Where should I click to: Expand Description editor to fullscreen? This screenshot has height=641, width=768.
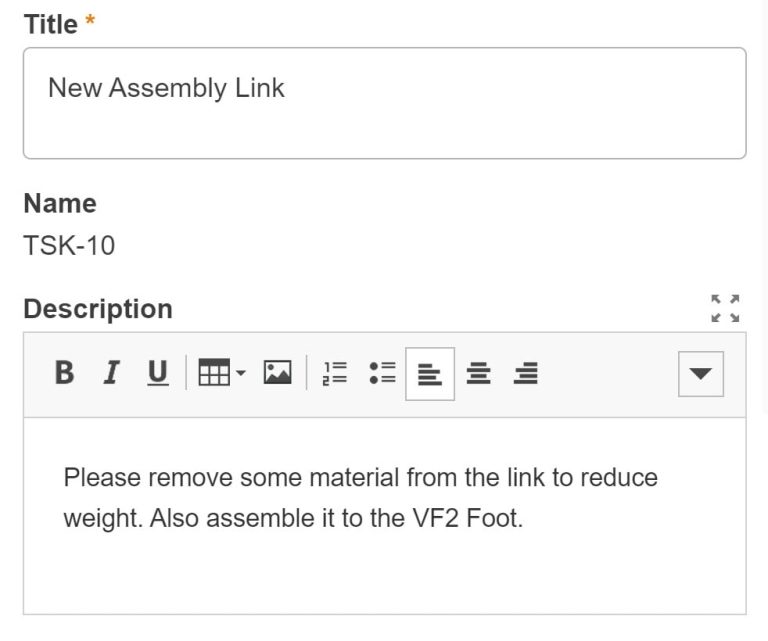pos(725,309)
